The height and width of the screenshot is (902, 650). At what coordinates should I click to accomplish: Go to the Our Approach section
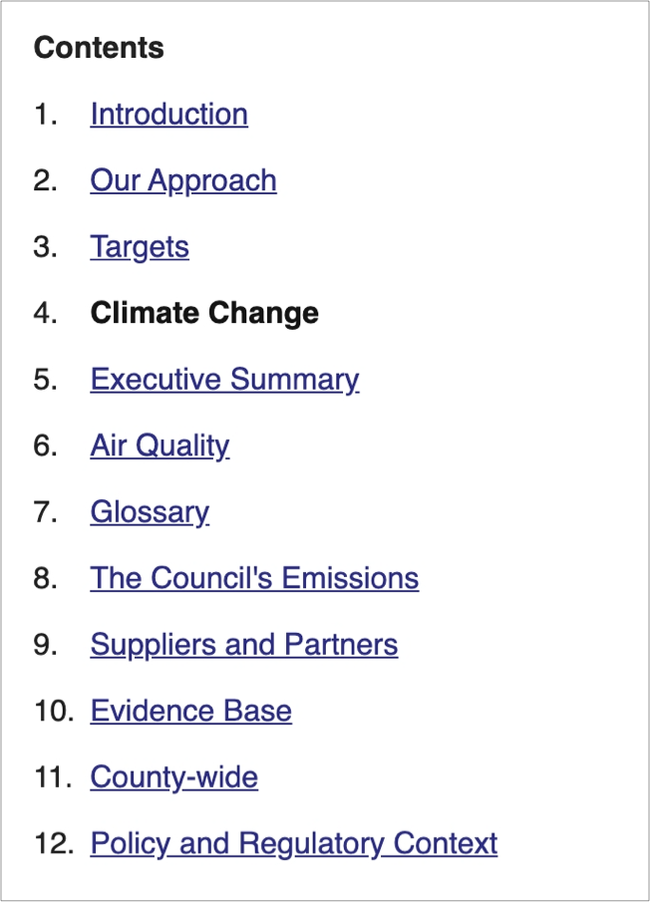tap(183, 181)
